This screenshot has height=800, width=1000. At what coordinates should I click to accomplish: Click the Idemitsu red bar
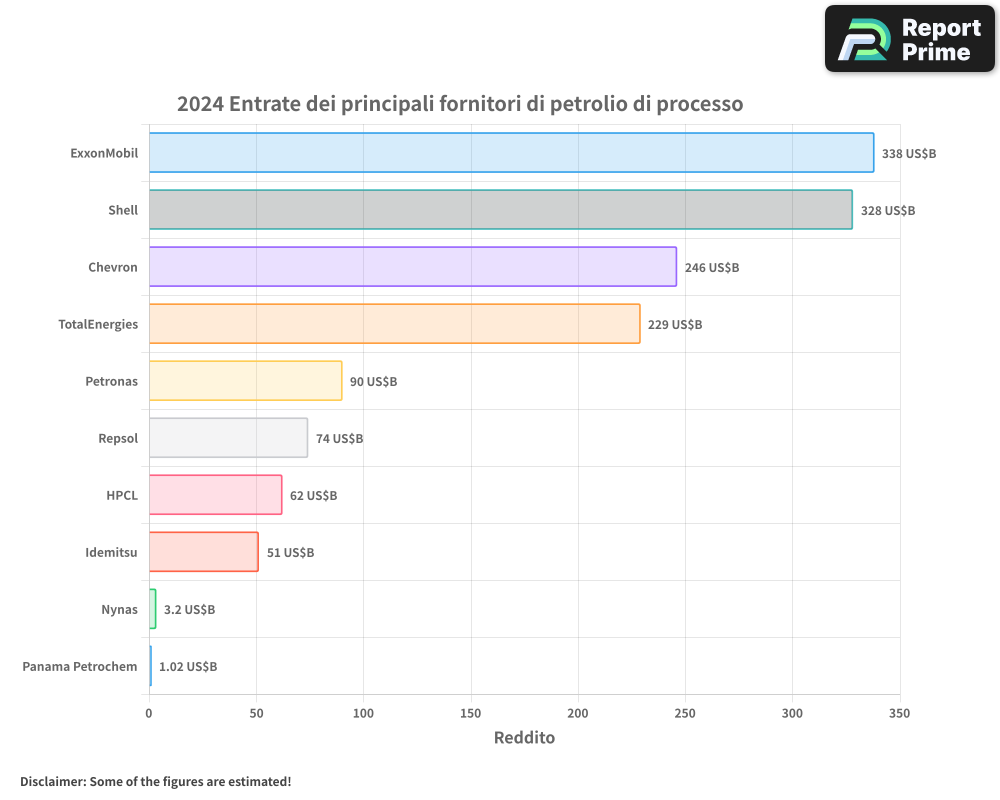(x=204, y=552)
